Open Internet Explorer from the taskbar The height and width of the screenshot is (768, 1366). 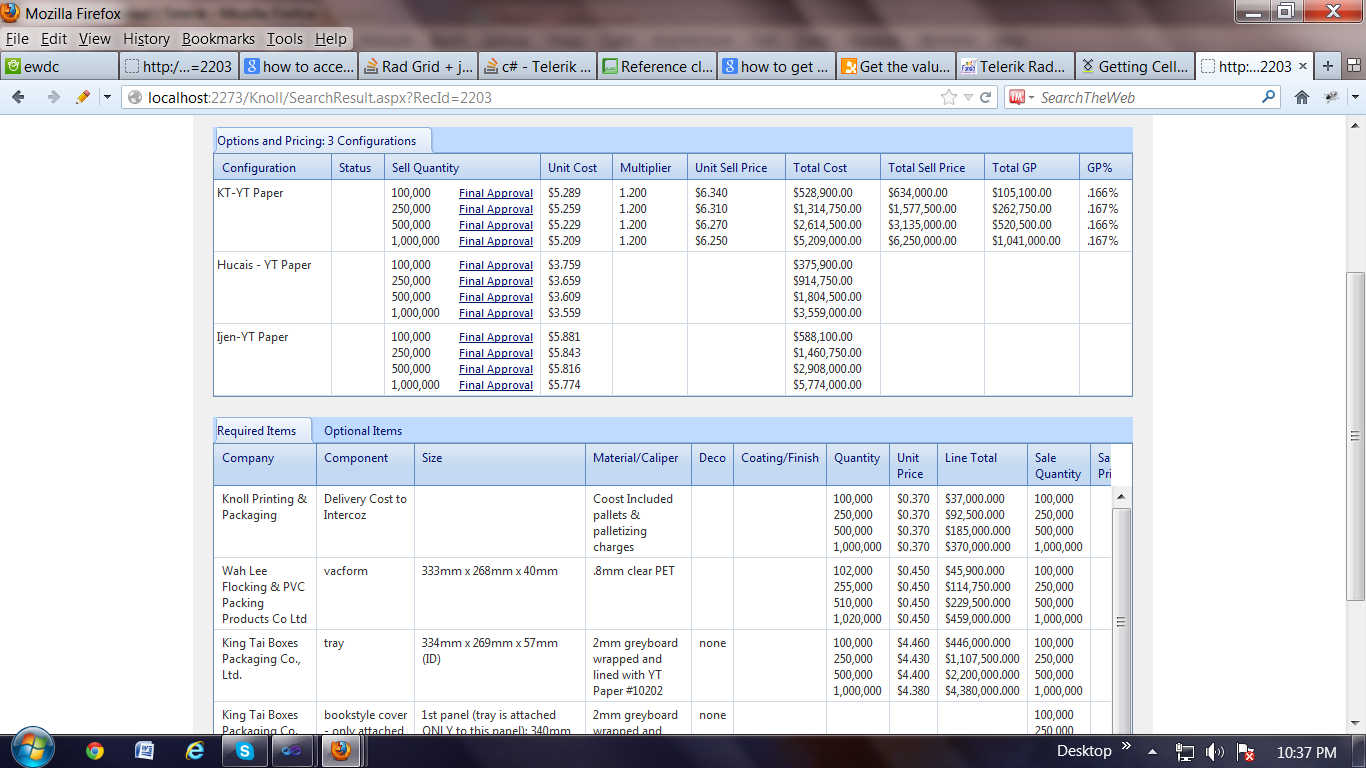195,750
